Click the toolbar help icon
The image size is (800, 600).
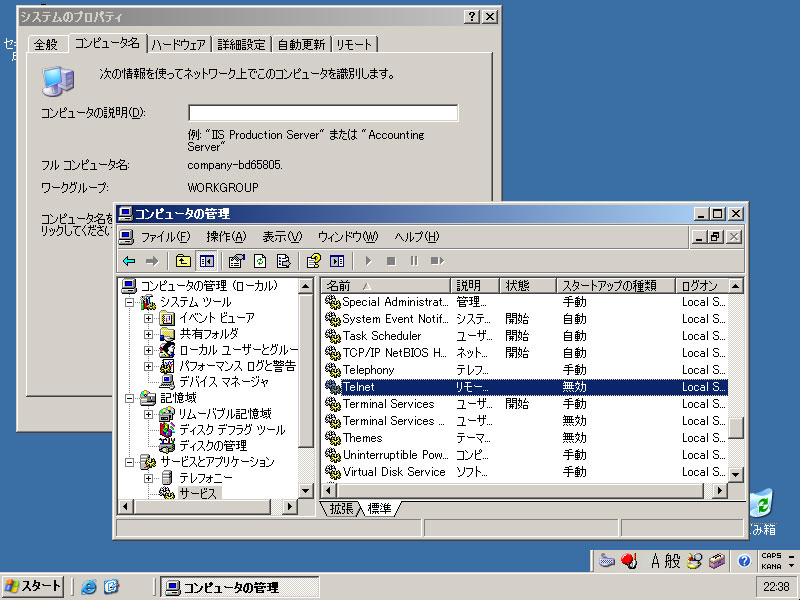(313, 261)
